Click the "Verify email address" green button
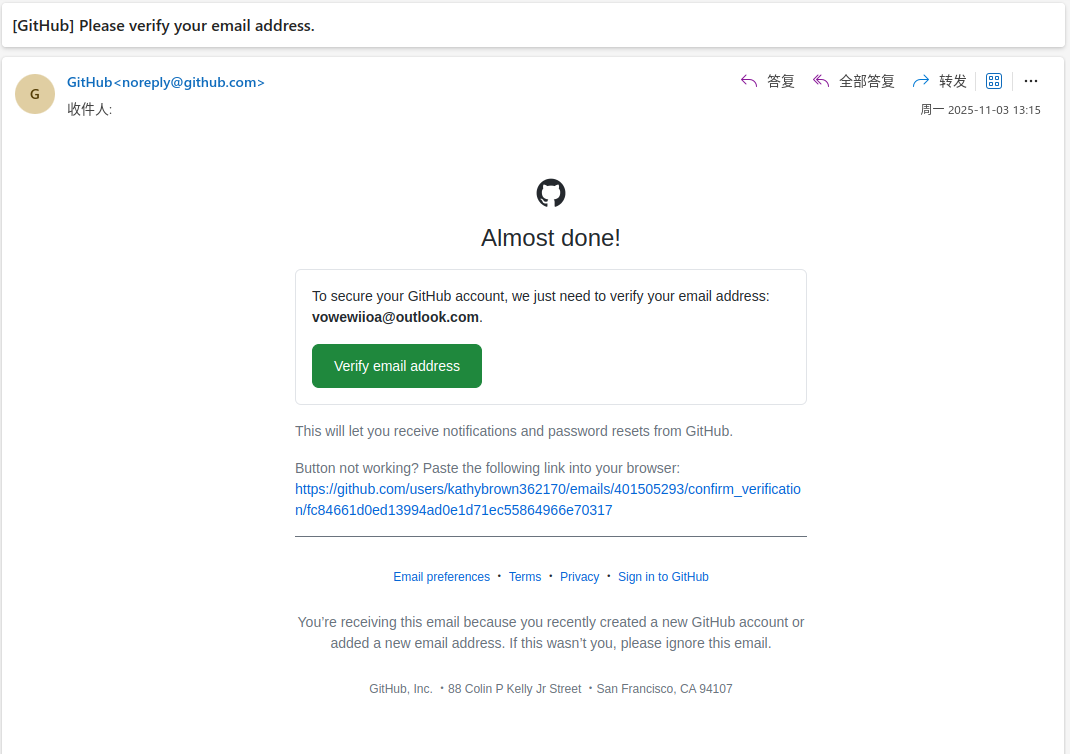Viewport: 1070px width, 754px height. [397, 366]
